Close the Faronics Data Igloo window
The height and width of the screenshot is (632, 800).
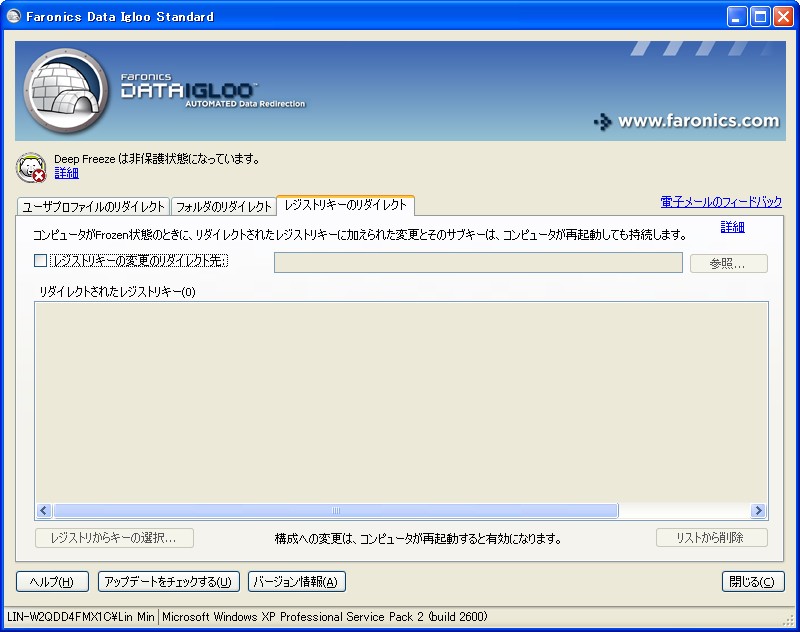tap(783, 17)
